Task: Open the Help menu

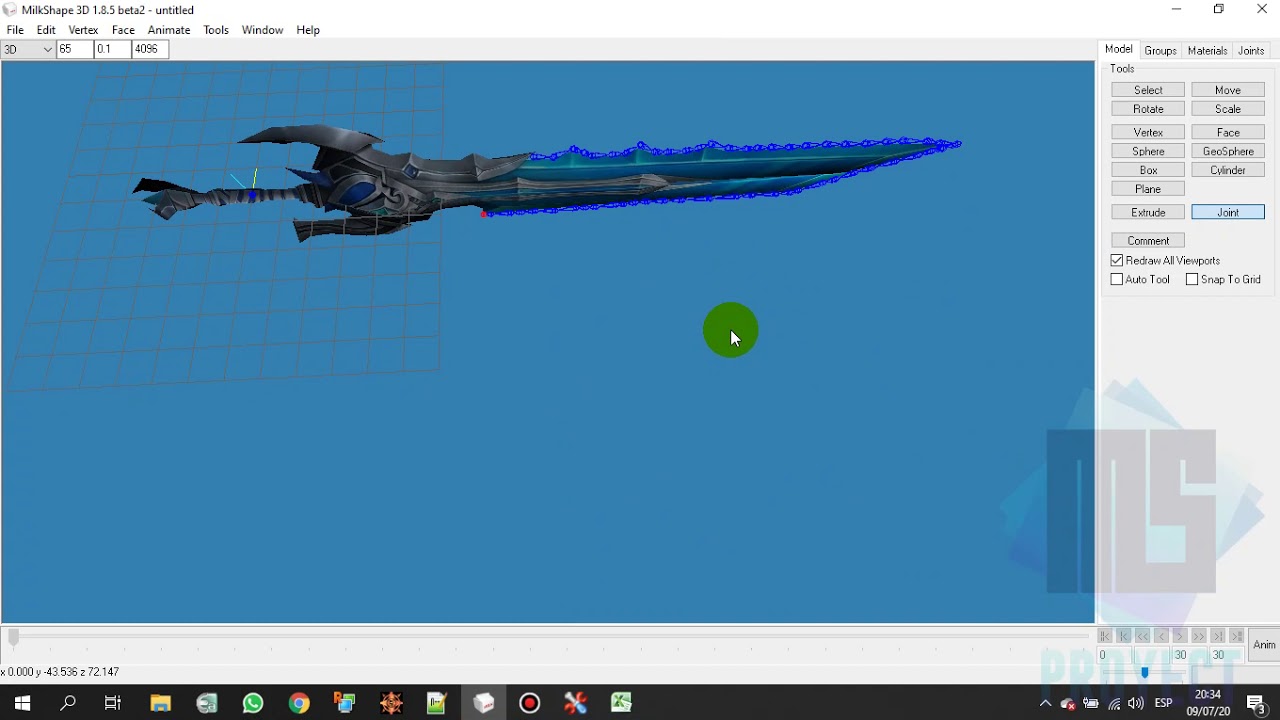Action: point(308,30)
